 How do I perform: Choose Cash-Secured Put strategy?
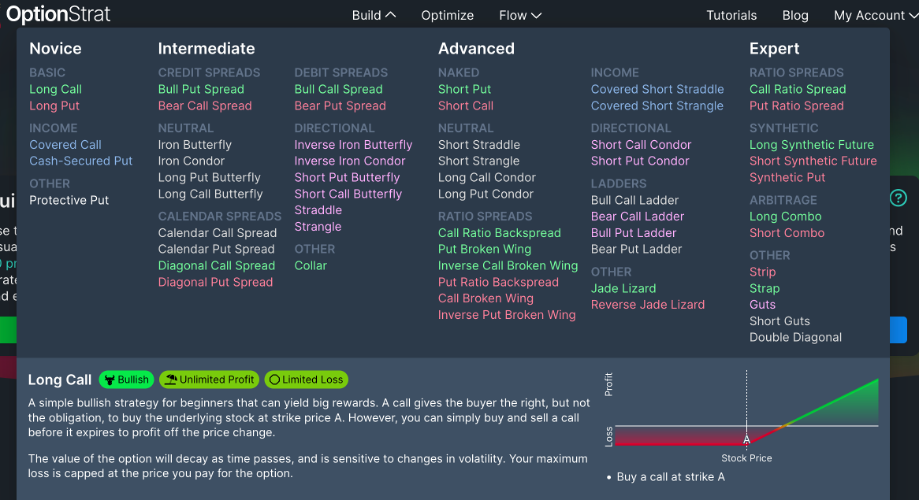(x=81, y=161)
